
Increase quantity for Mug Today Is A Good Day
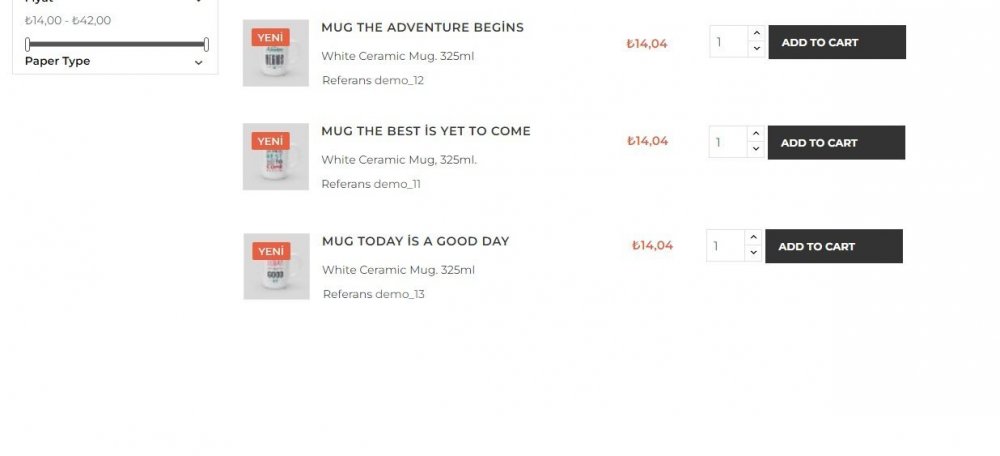[x=753, y=238]
